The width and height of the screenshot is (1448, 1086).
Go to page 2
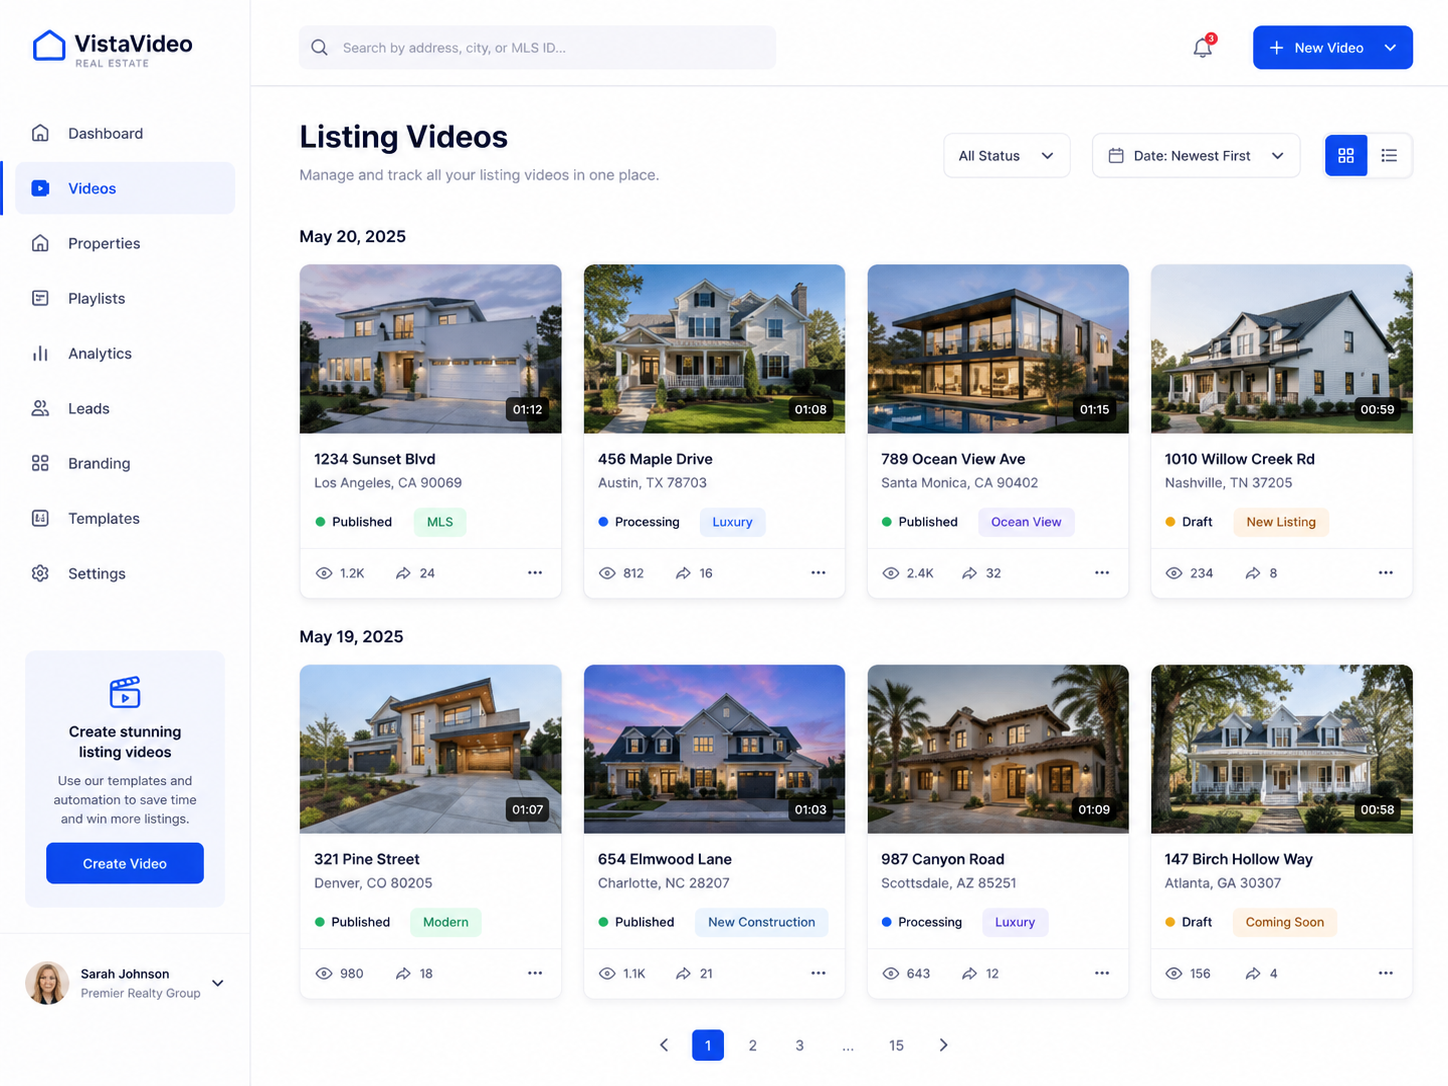pyautogui.click(x=753, y=1045)
